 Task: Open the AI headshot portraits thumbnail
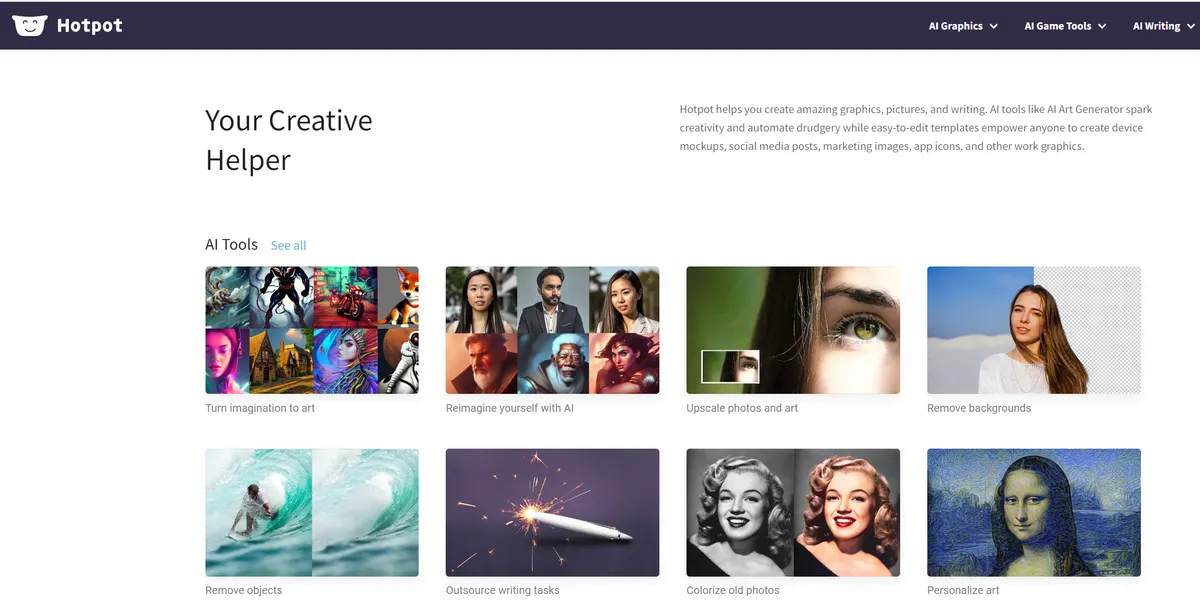(x=552, y=330)
